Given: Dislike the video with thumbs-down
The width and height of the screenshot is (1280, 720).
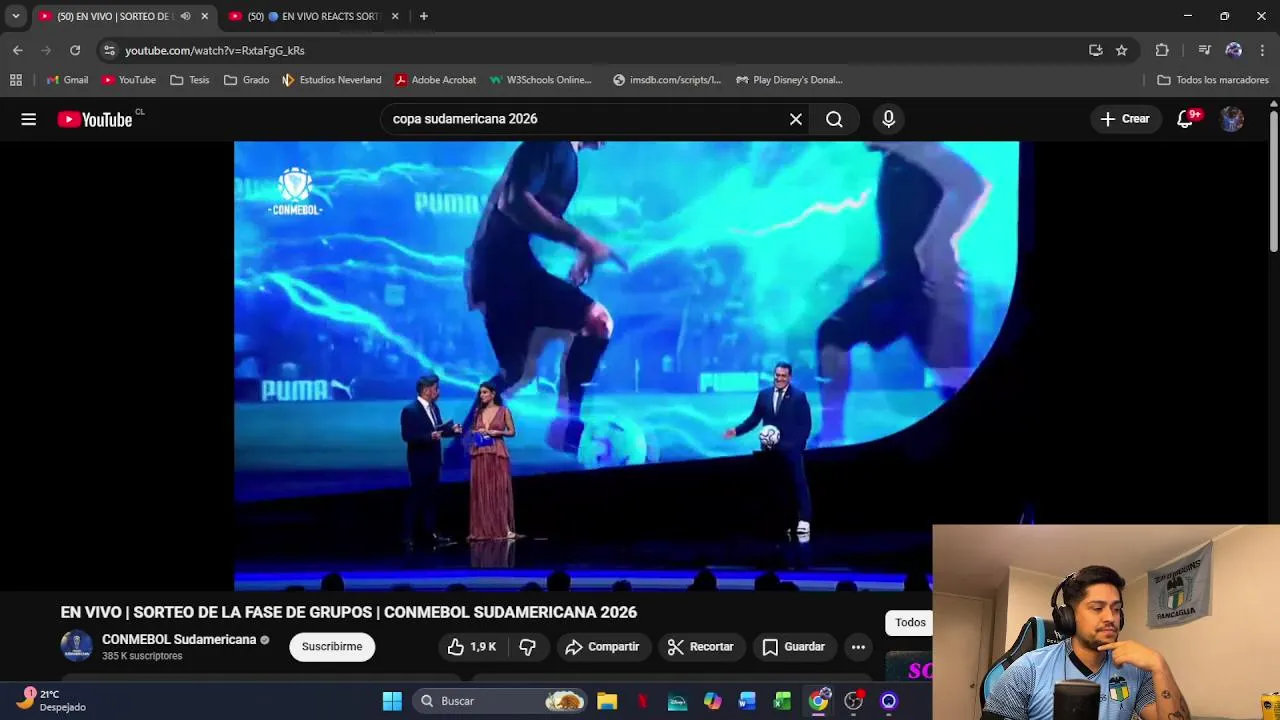Looking at the screenshot, I should tap(527, 647).
